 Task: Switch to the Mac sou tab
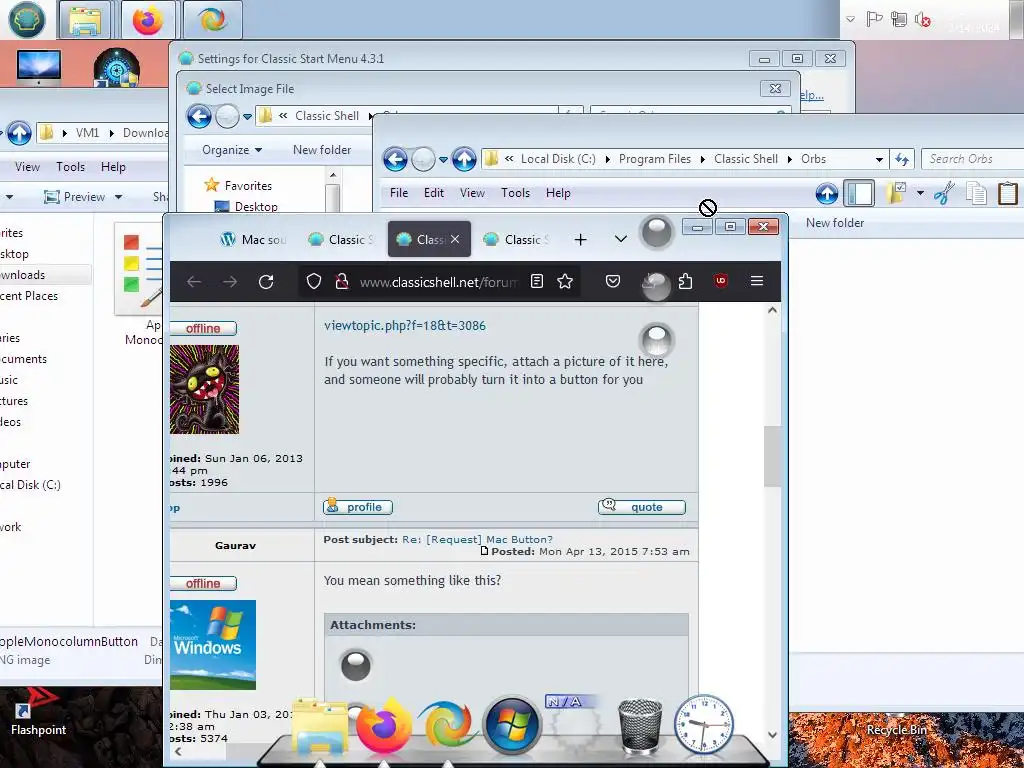click(255, 240)
